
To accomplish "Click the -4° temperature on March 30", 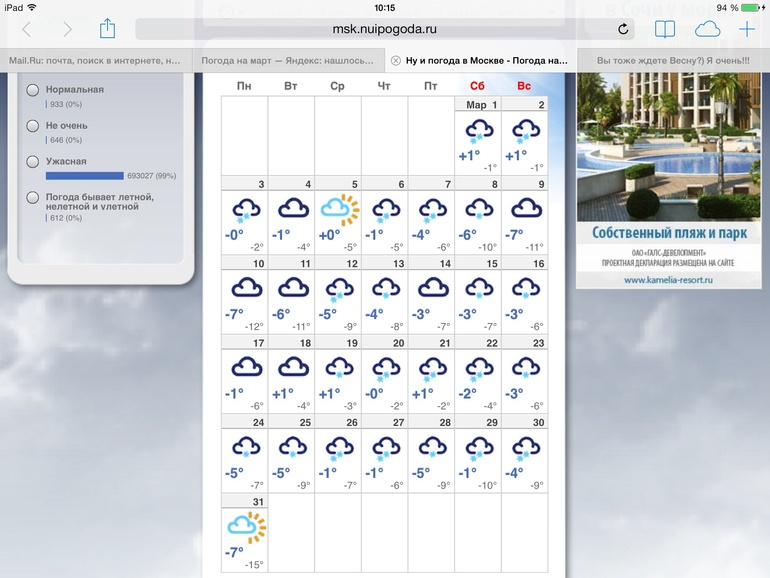I will 514,473.
